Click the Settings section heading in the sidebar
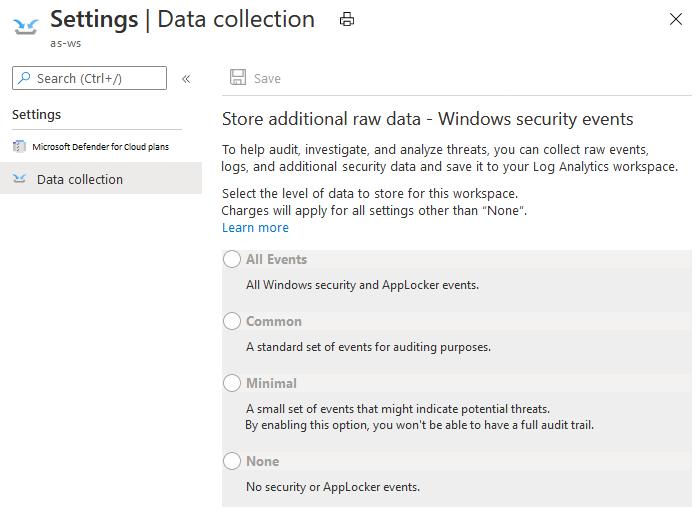This screenshot has height=517, width=700. (36, 114)
